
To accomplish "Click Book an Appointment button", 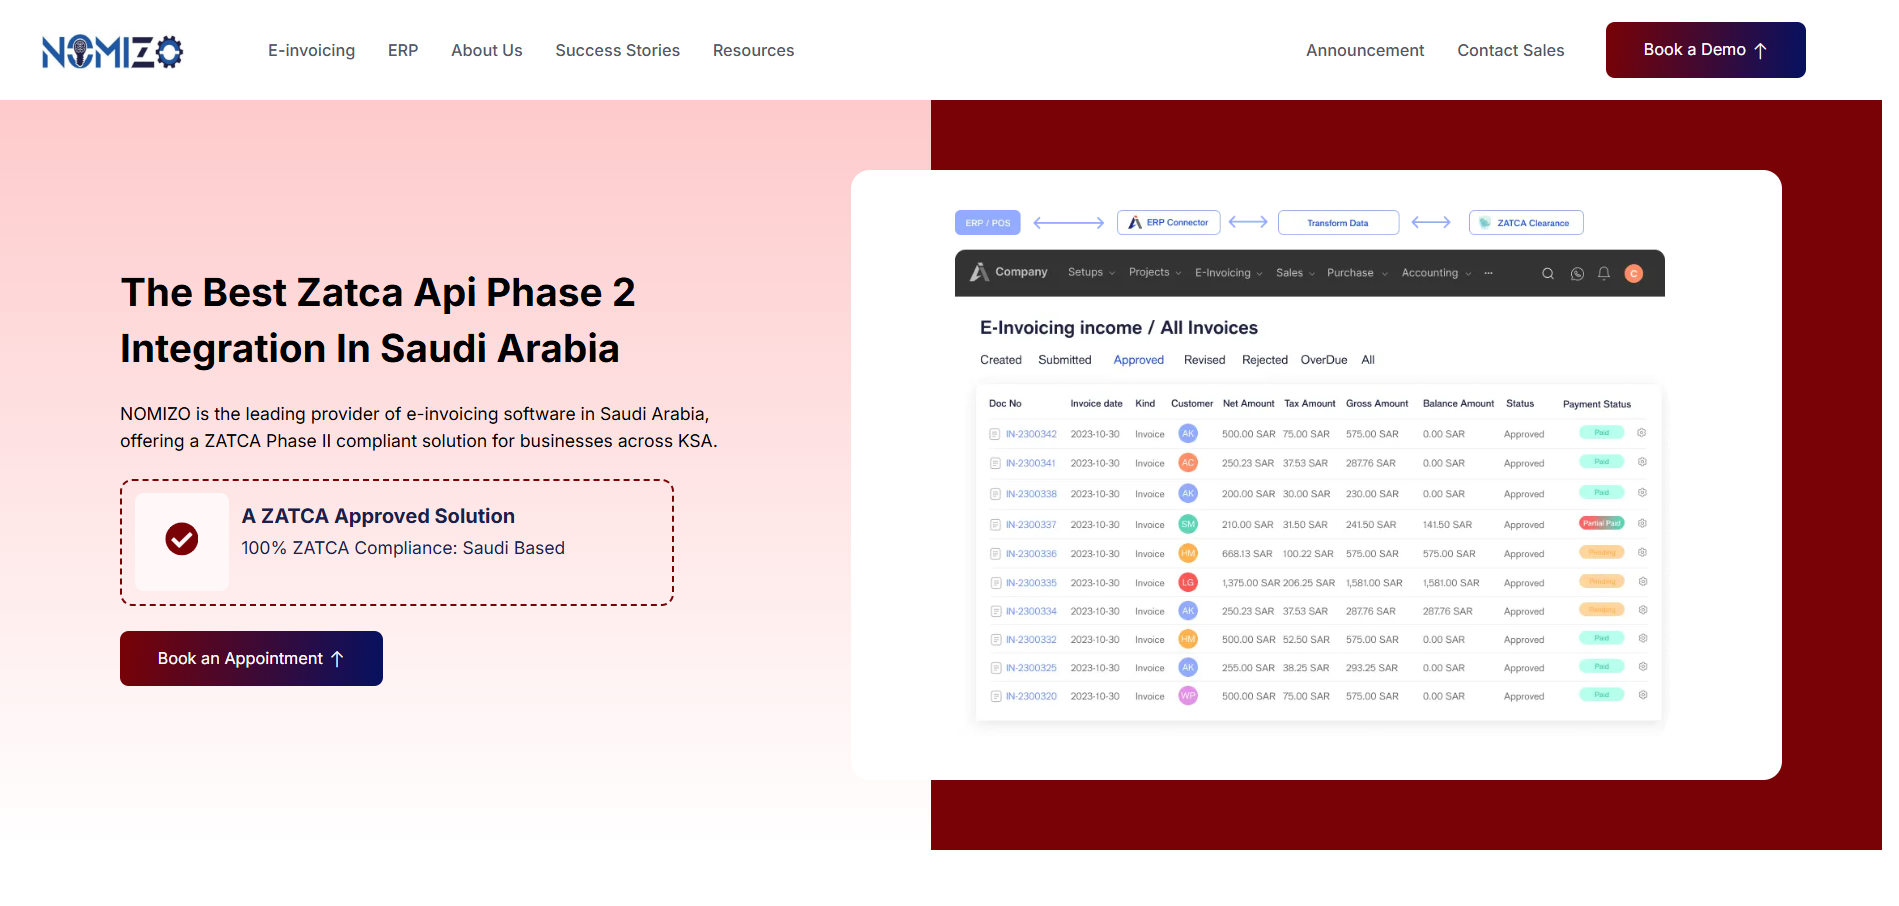I will point(251,659).
